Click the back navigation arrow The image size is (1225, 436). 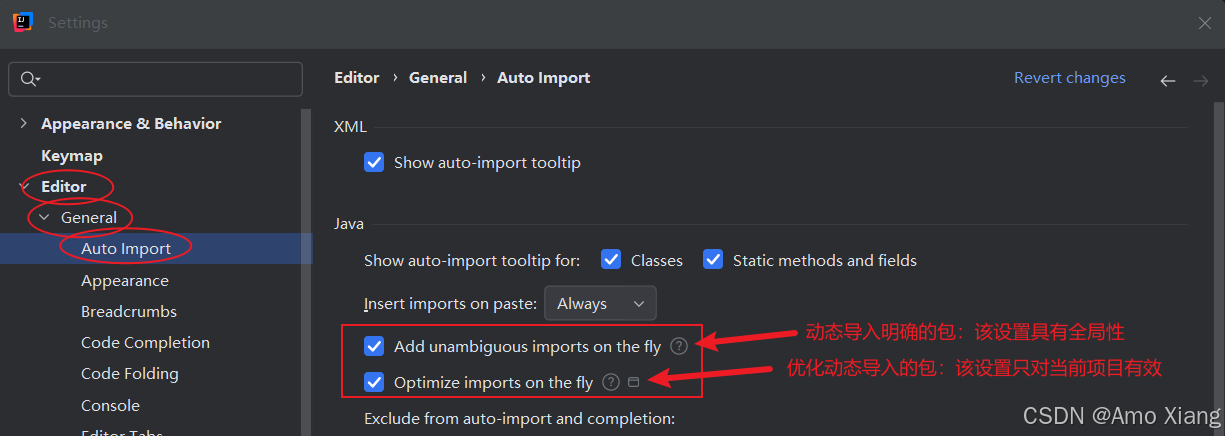click(x=1167, y=80)
